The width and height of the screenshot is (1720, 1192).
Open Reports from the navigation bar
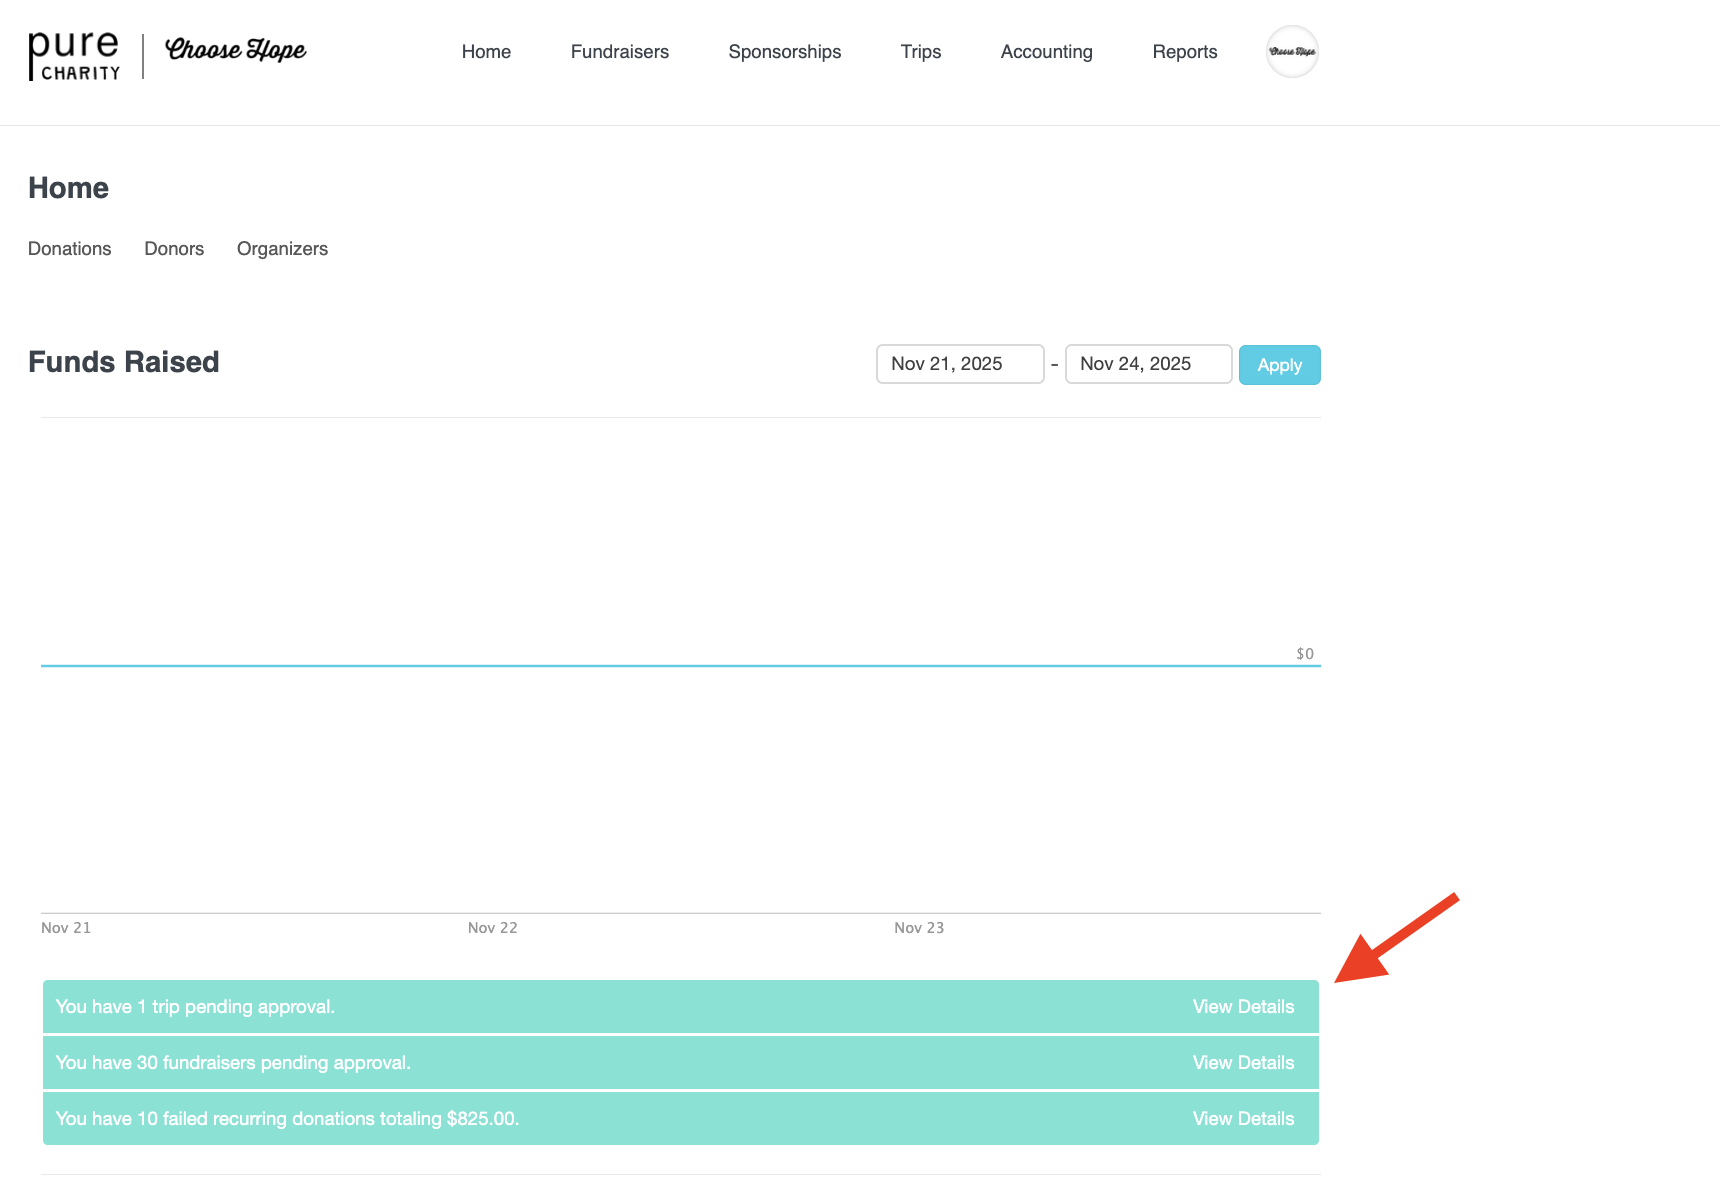pyautogui.click(x=1184, y=52)
